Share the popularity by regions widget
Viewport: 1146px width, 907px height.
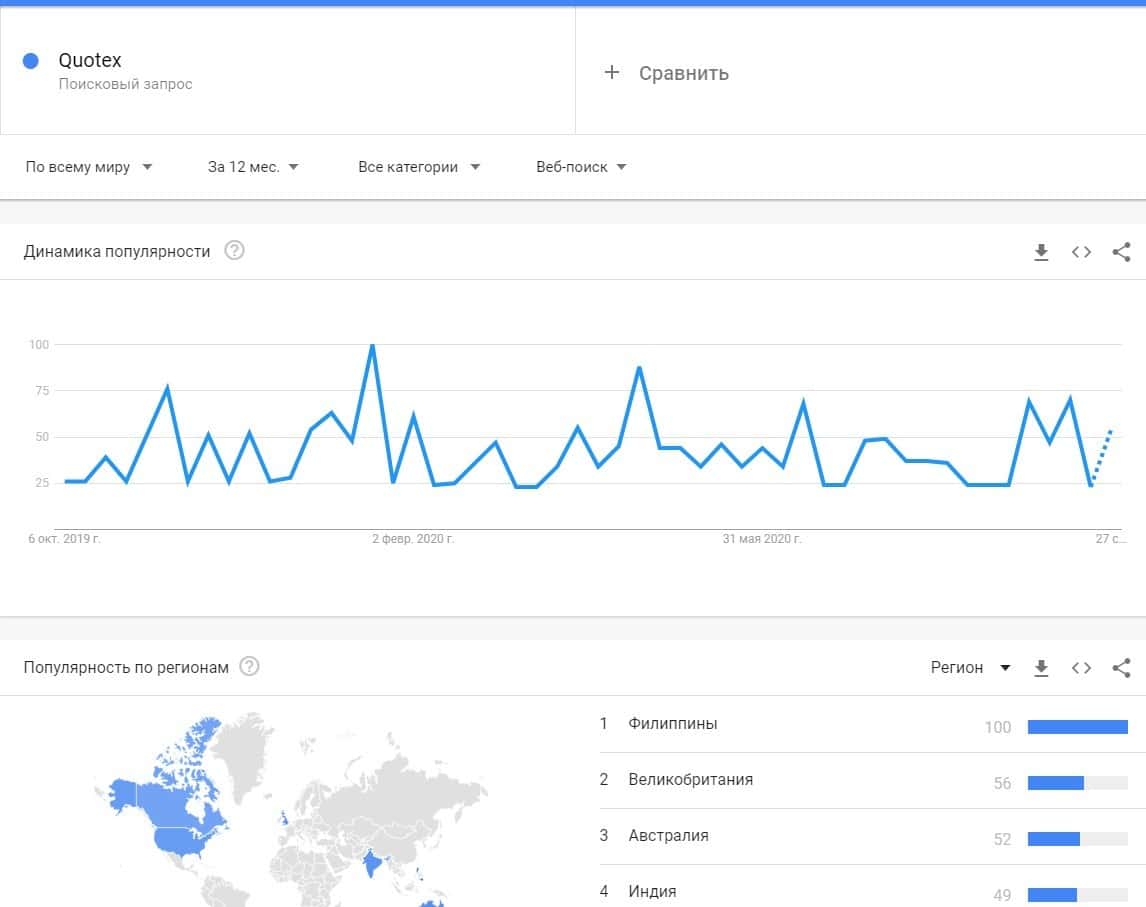click(x=1121, y=668)
